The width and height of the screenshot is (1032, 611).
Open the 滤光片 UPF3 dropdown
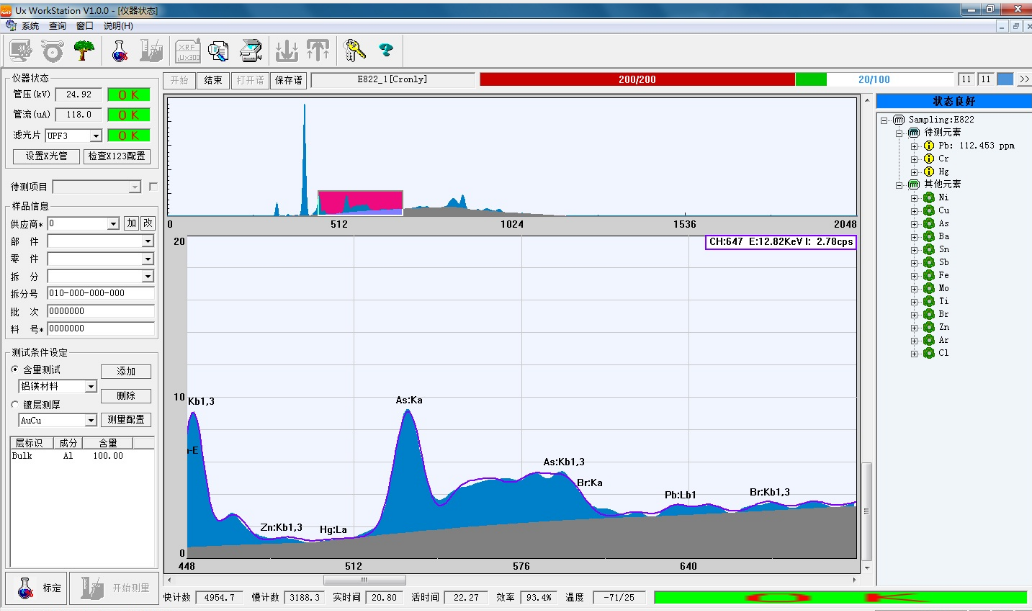pyautogui.click(x=96, y=135)
